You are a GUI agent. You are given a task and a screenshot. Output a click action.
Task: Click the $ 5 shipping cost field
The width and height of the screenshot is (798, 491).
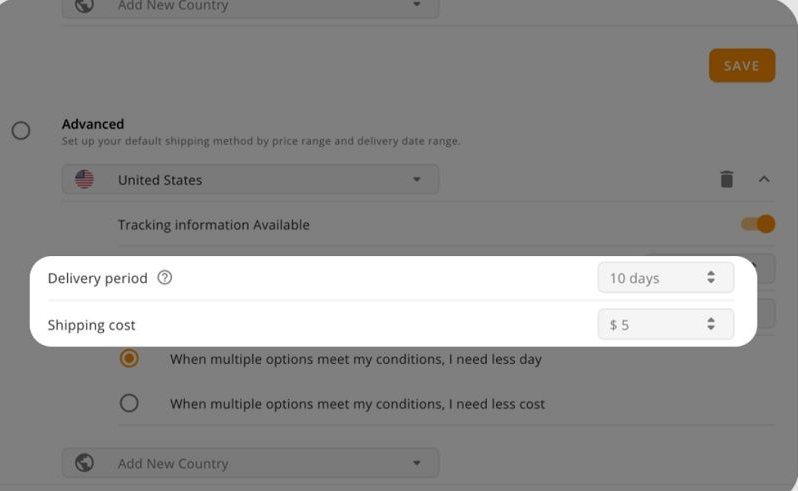point(666,325)
